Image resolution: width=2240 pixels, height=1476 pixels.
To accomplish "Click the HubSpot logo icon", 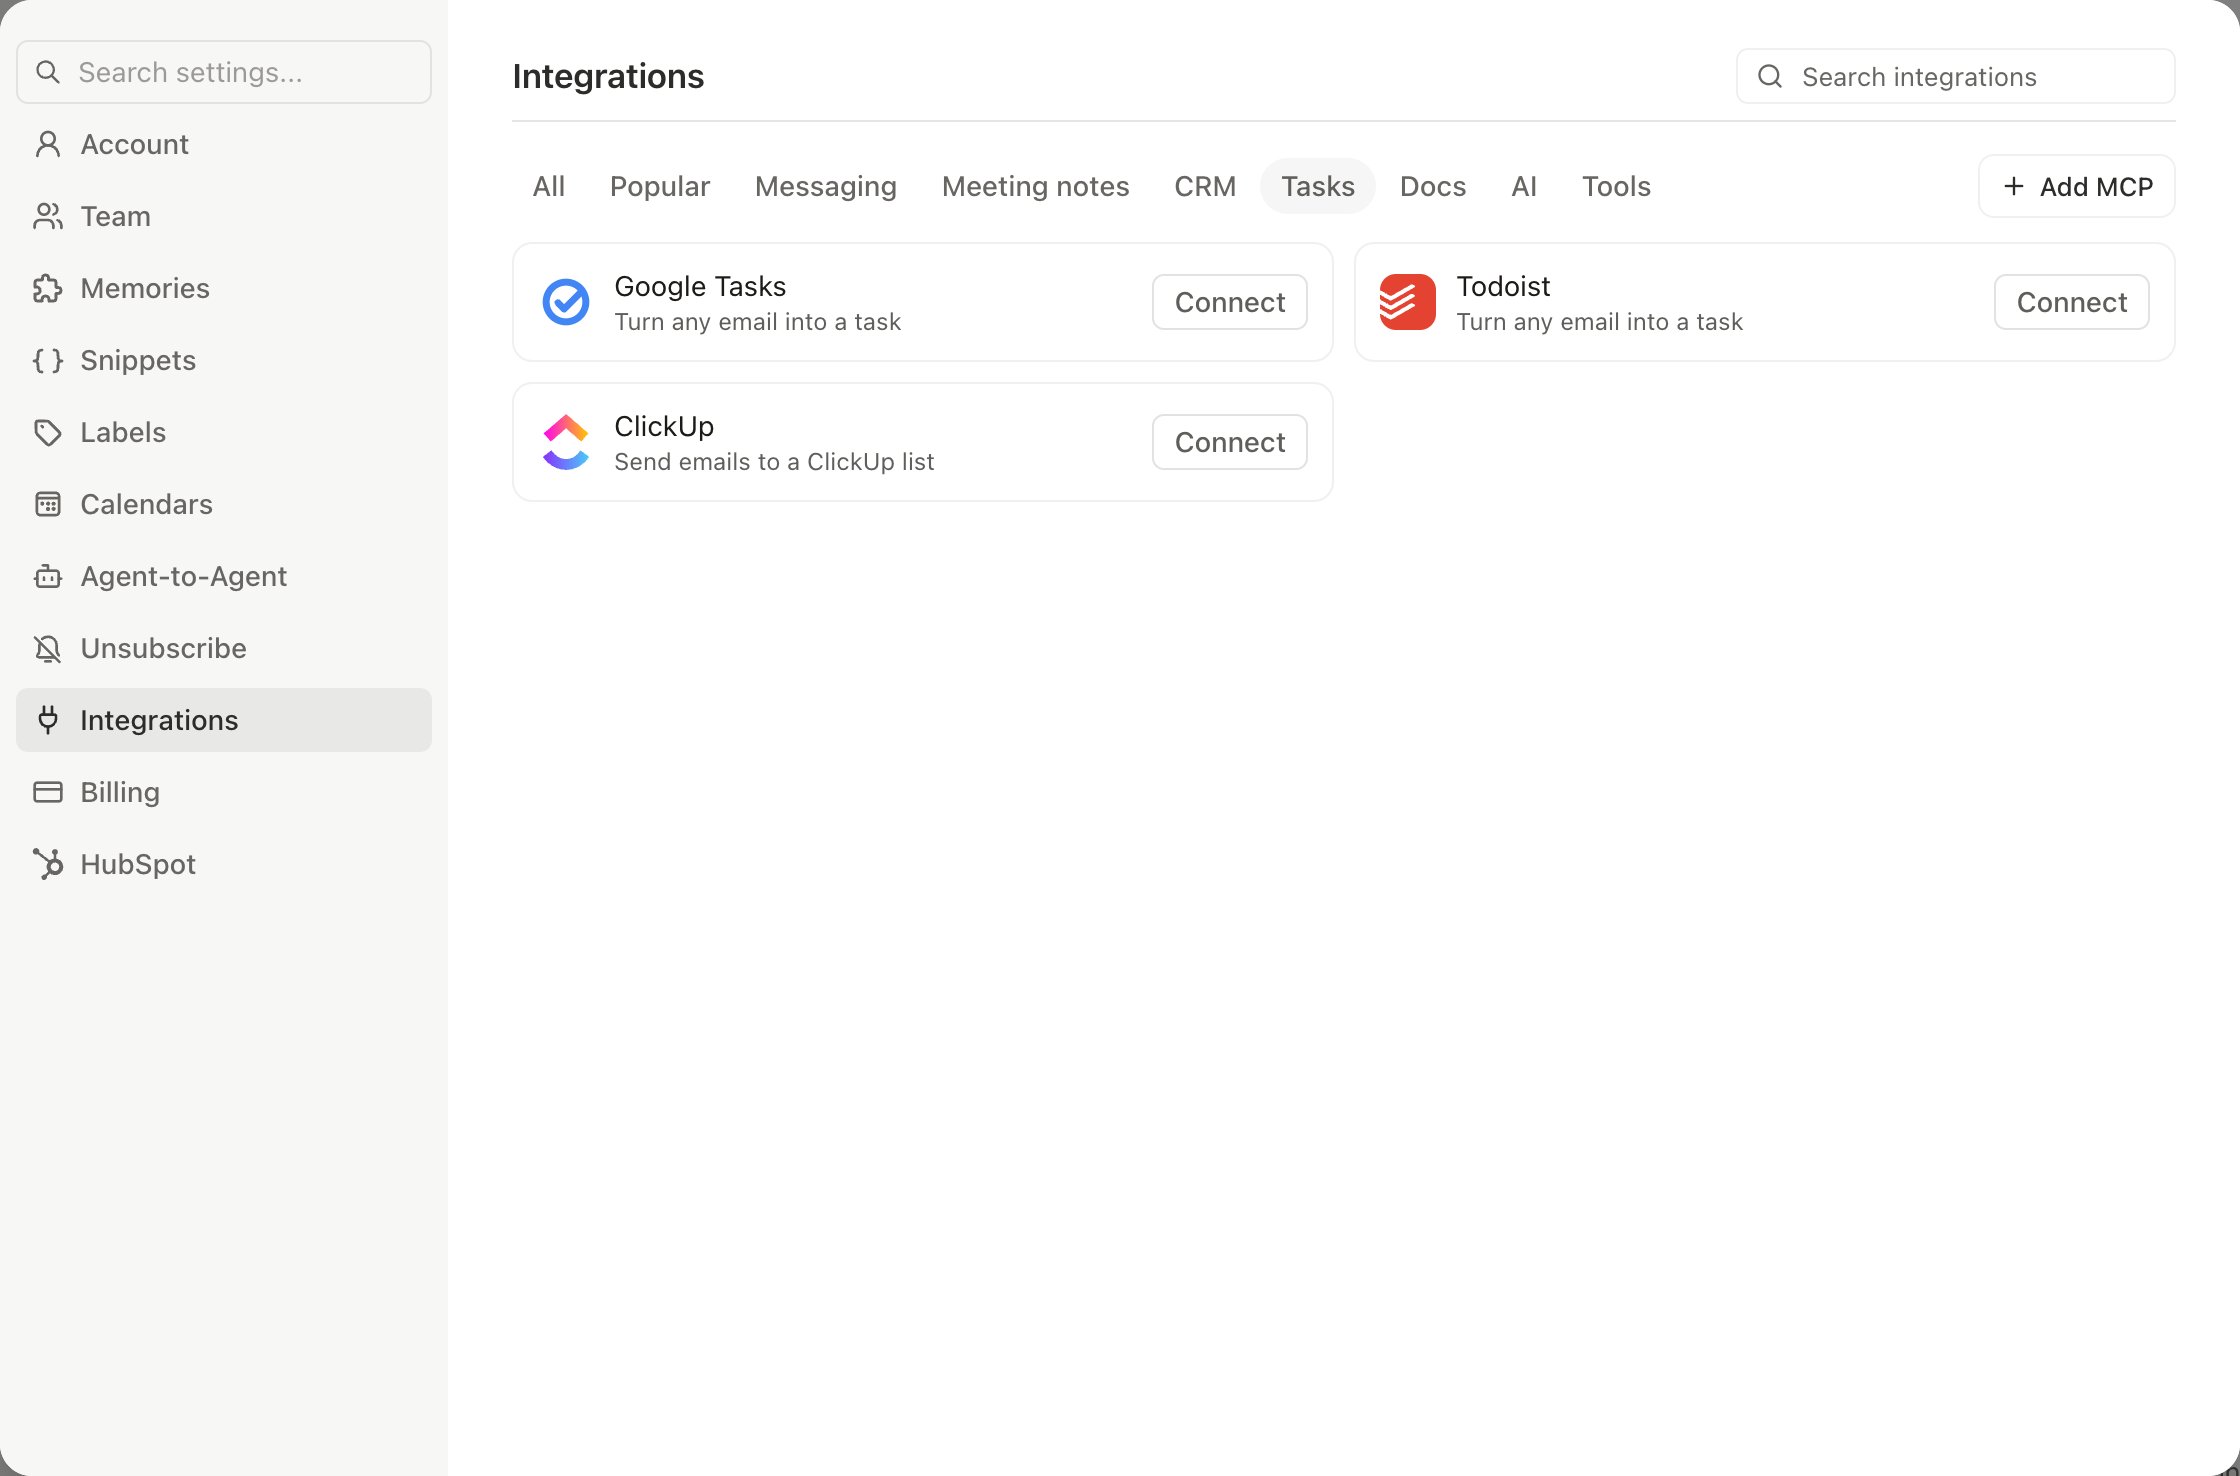I will click(47, 864).
